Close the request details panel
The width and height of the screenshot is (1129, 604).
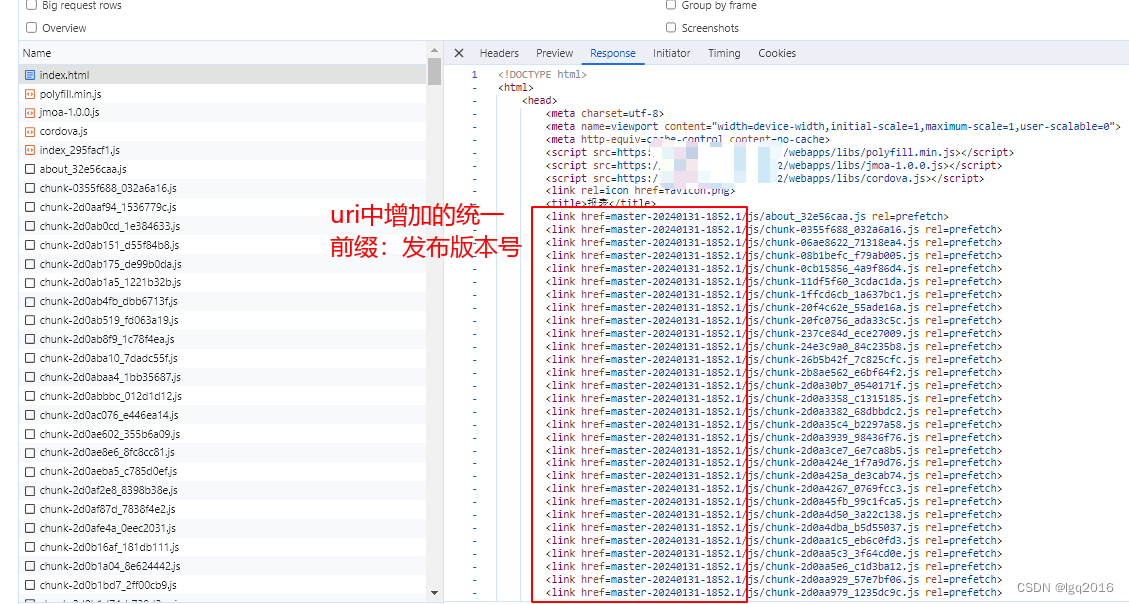pyautogui.click(x=459, y=53)
